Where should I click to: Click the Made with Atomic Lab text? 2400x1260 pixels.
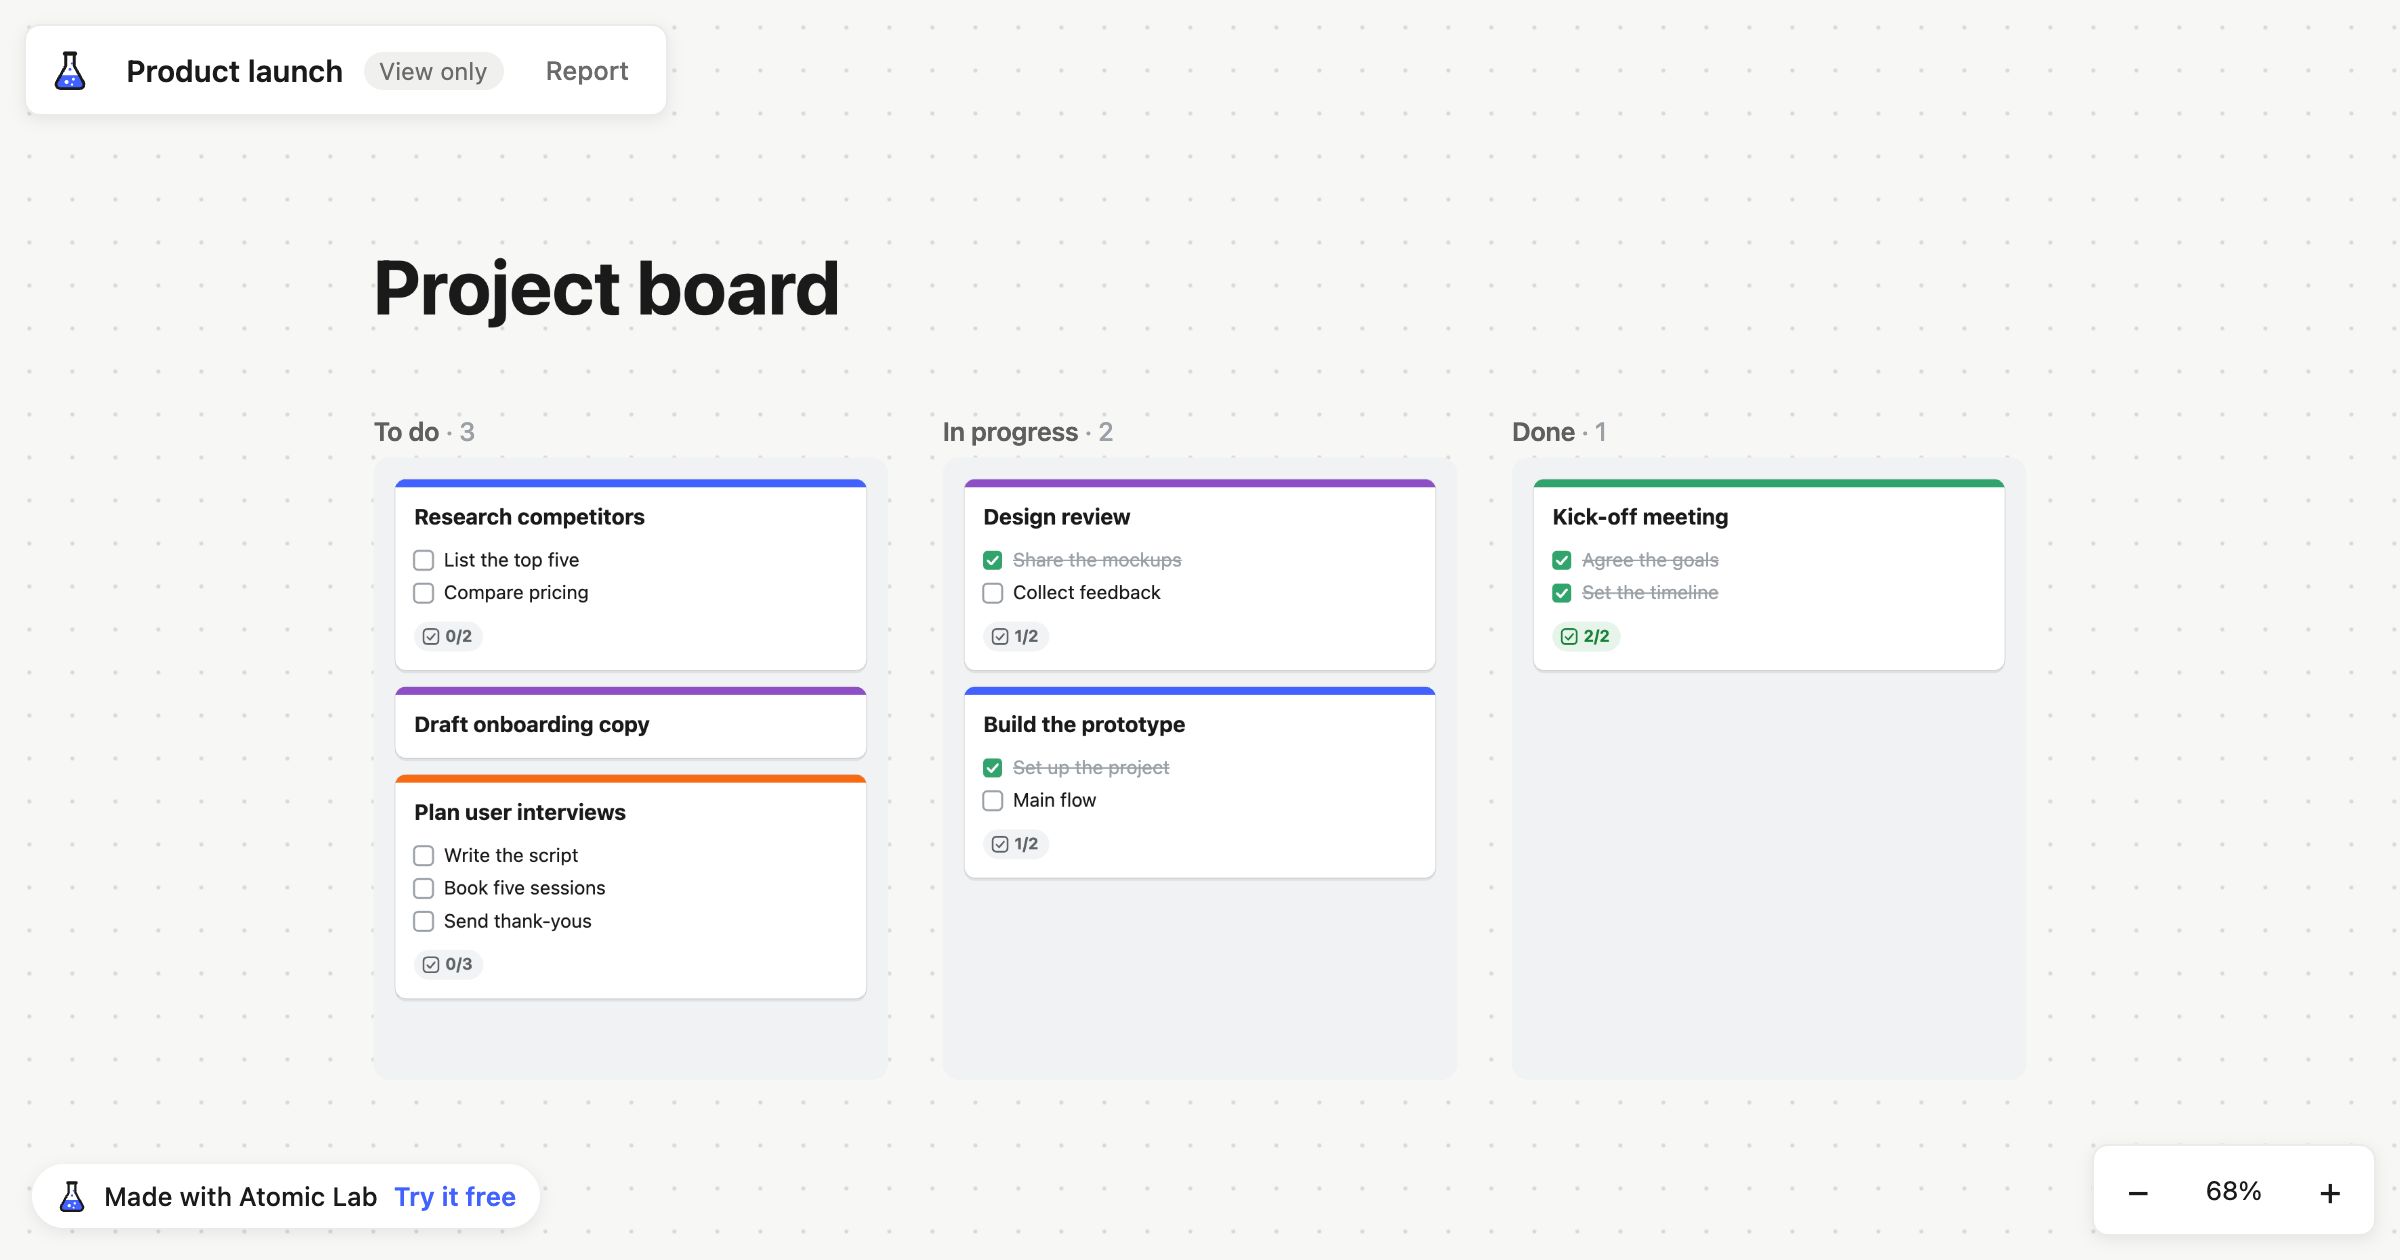240,1196
